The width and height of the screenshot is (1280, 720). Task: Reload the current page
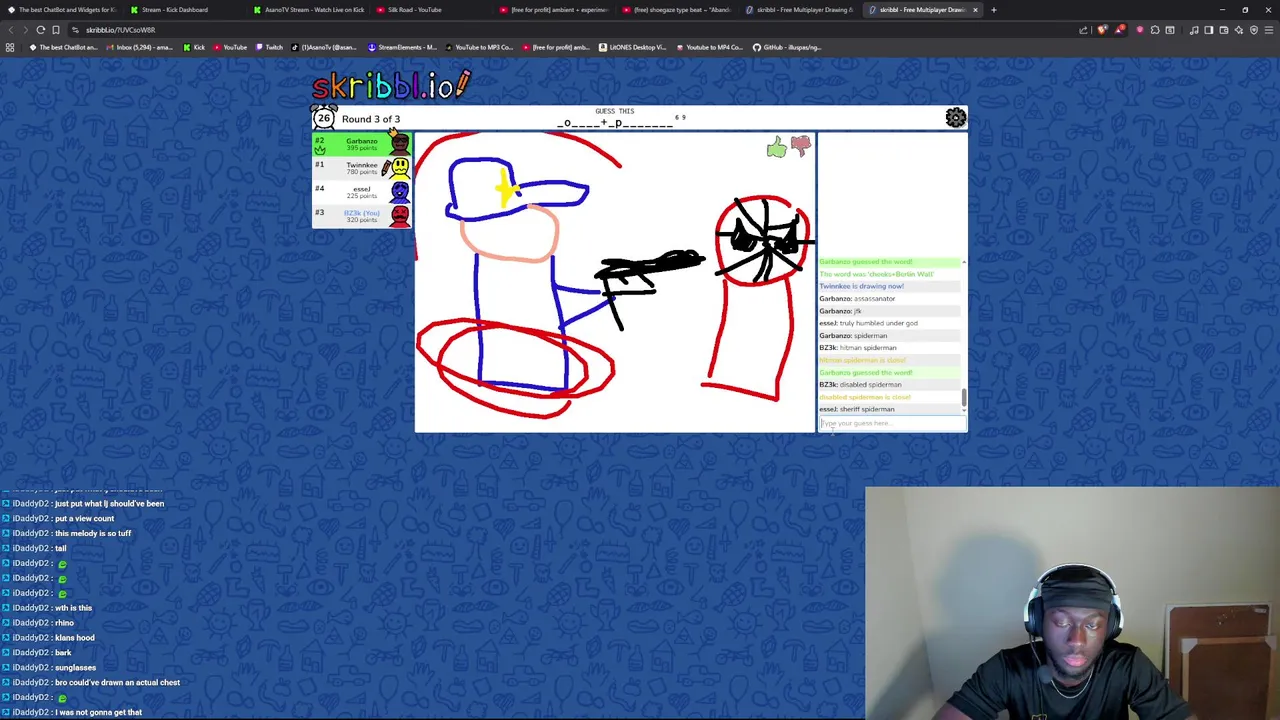coord(41,30)
